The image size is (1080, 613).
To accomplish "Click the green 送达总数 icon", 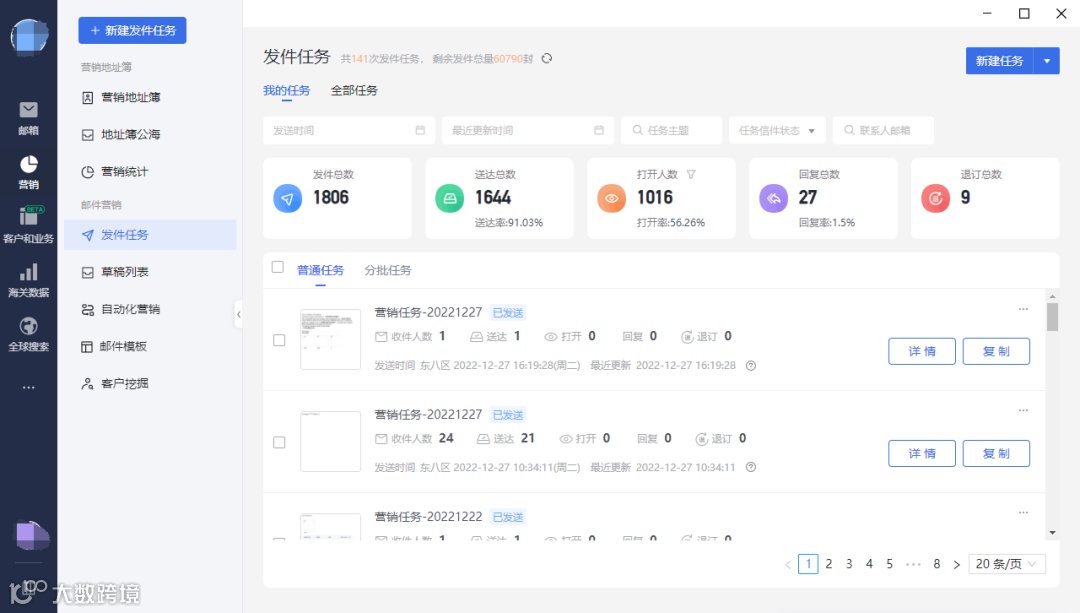I will coord(449,198).
